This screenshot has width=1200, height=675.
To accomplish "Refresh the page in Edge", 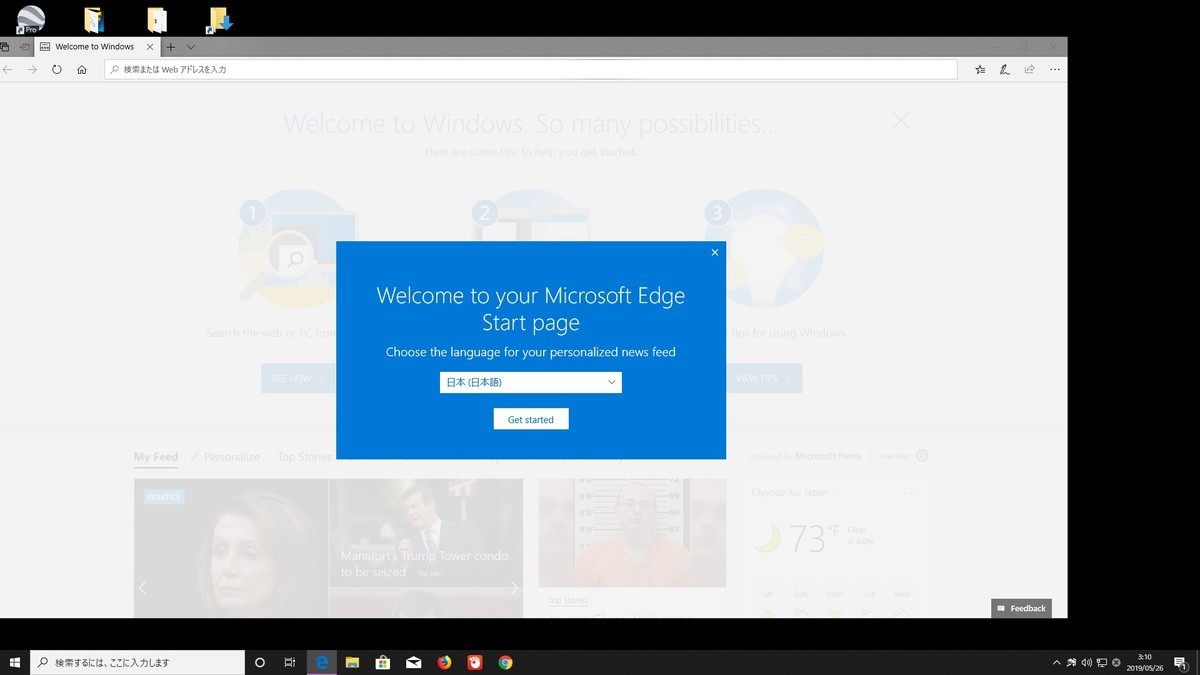I will [57, 70].
